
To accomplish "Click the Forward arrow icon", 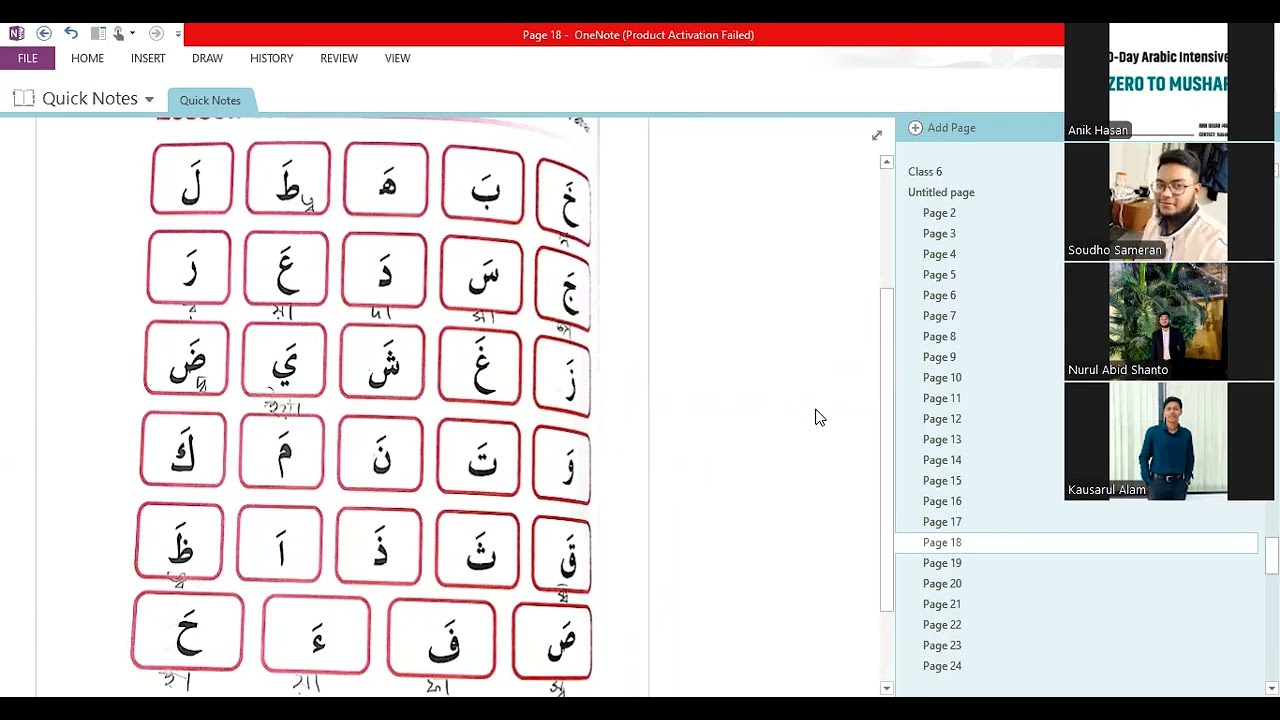I will coord(156,34).
